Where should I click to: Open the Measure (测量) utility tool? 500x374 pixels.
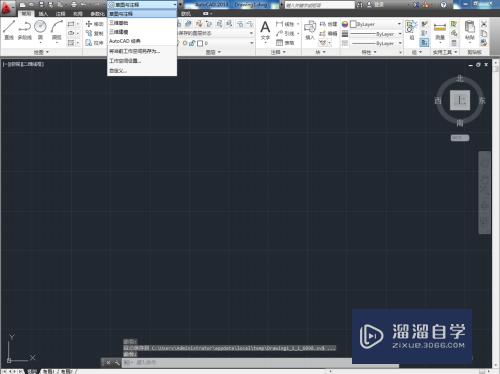point(440,31)
